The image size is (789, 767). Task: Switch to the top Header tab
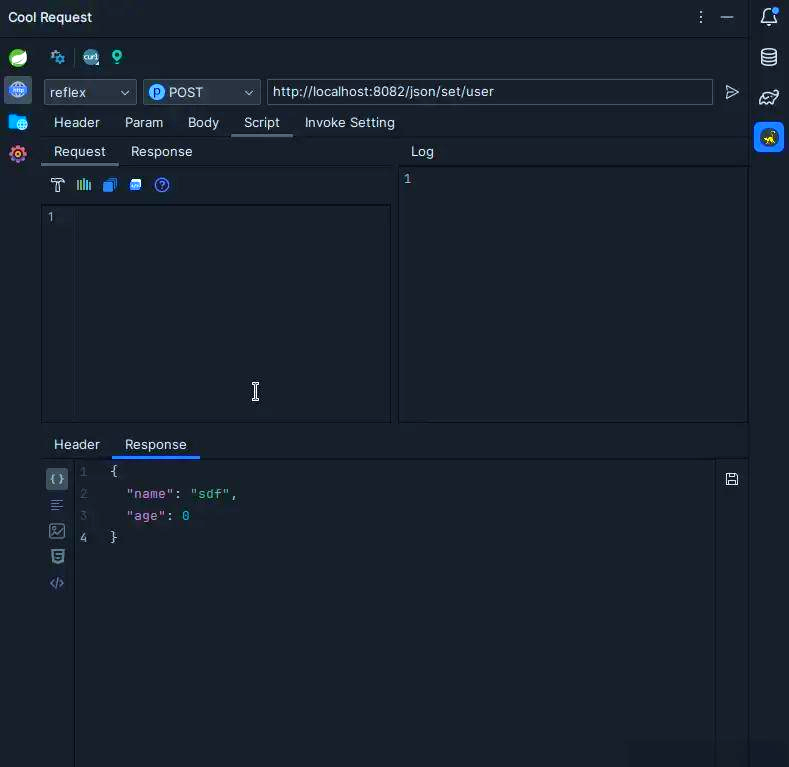tap(76, 122)
